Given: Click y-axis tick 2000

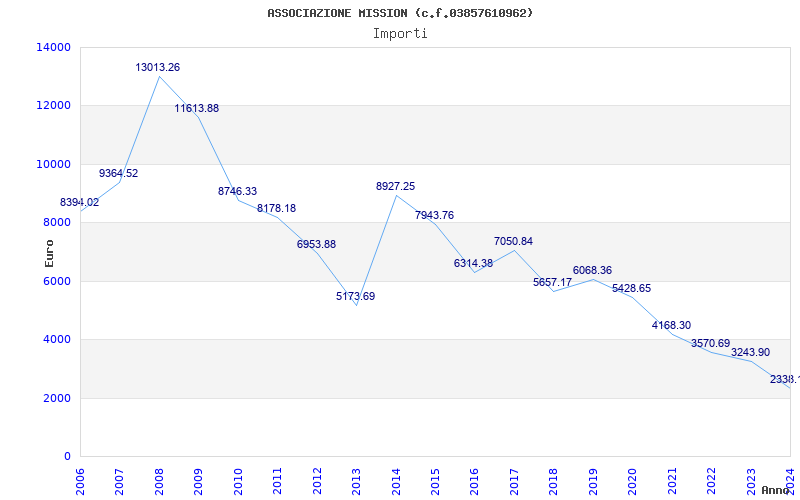Looking at the screenshot, I should 57,398.
